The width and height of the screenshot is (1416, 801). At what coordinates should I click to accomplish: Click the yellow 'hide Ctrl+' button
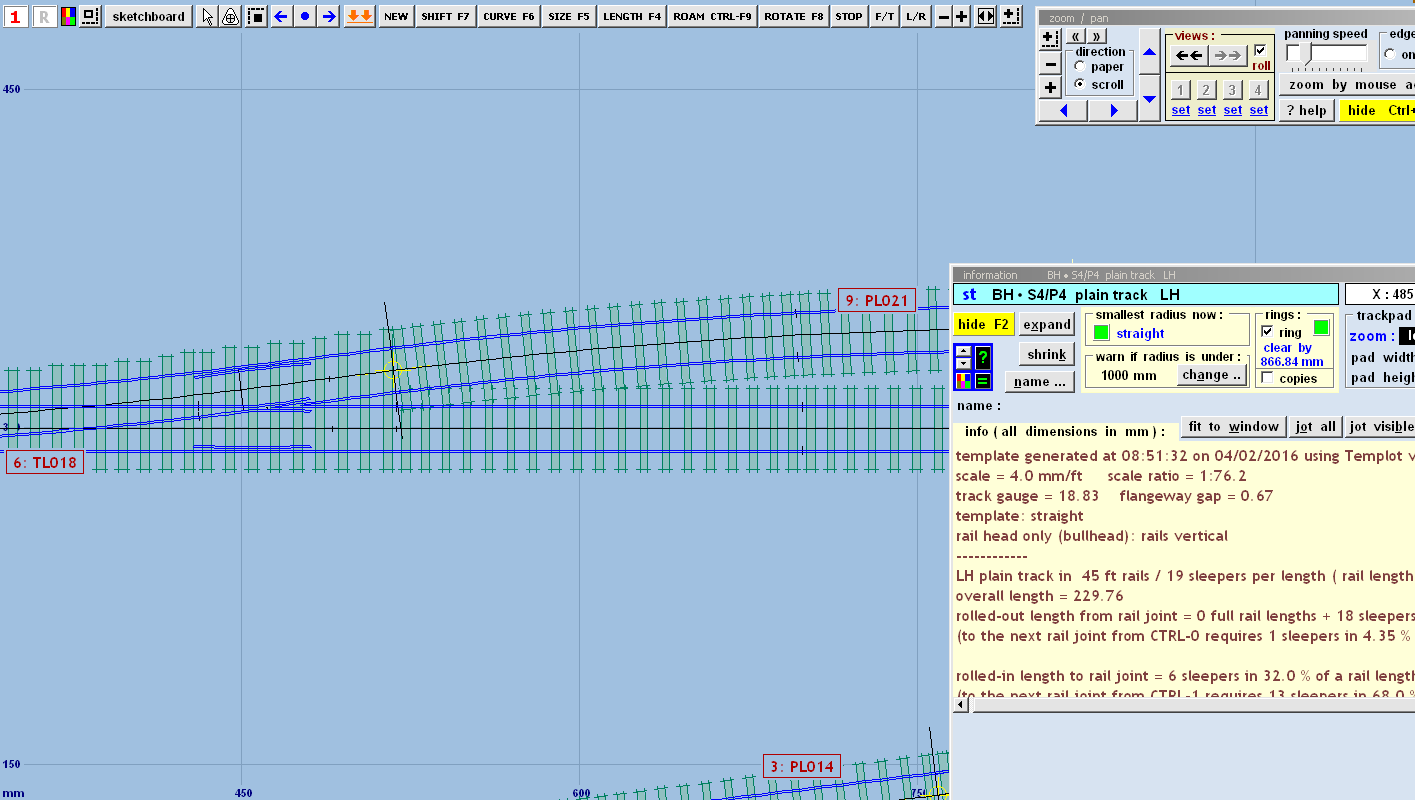[x=1378, y=110]
